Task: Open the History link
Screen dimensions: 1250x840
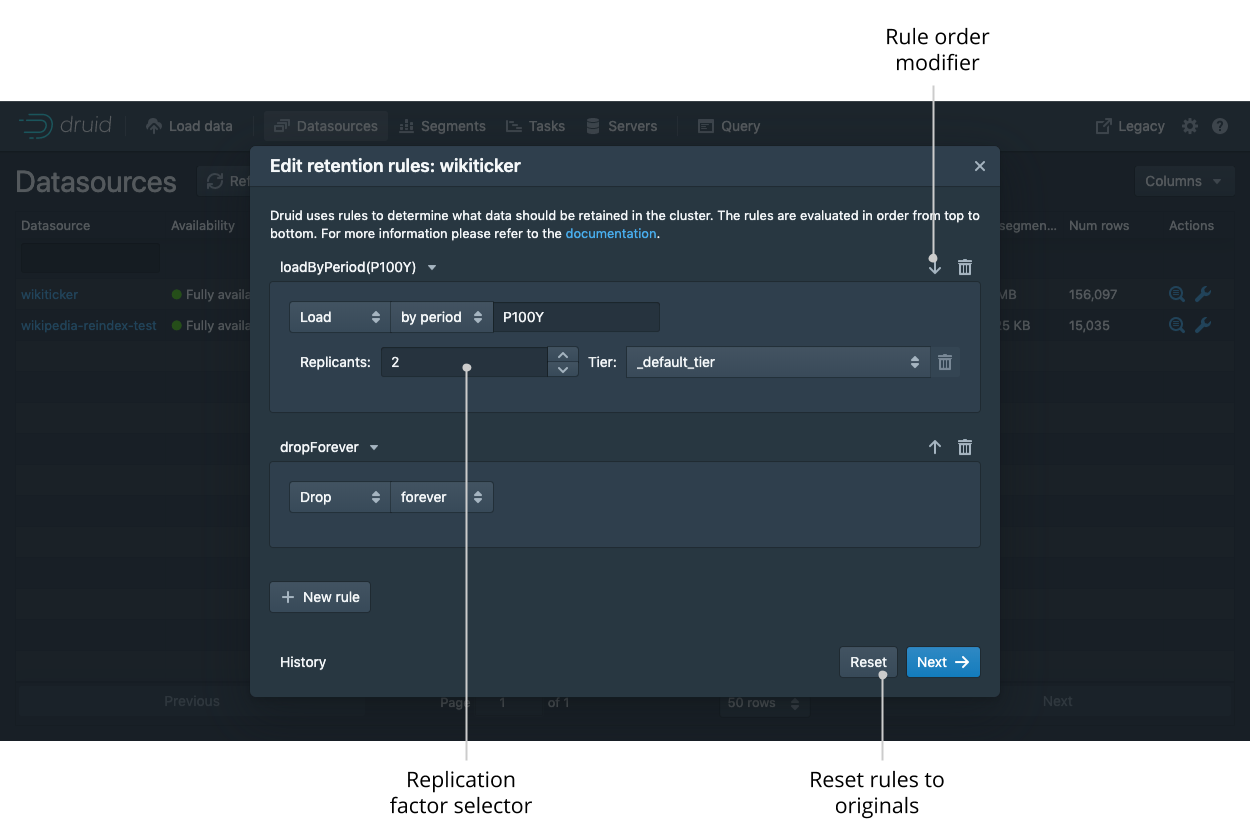Action: 303,662
